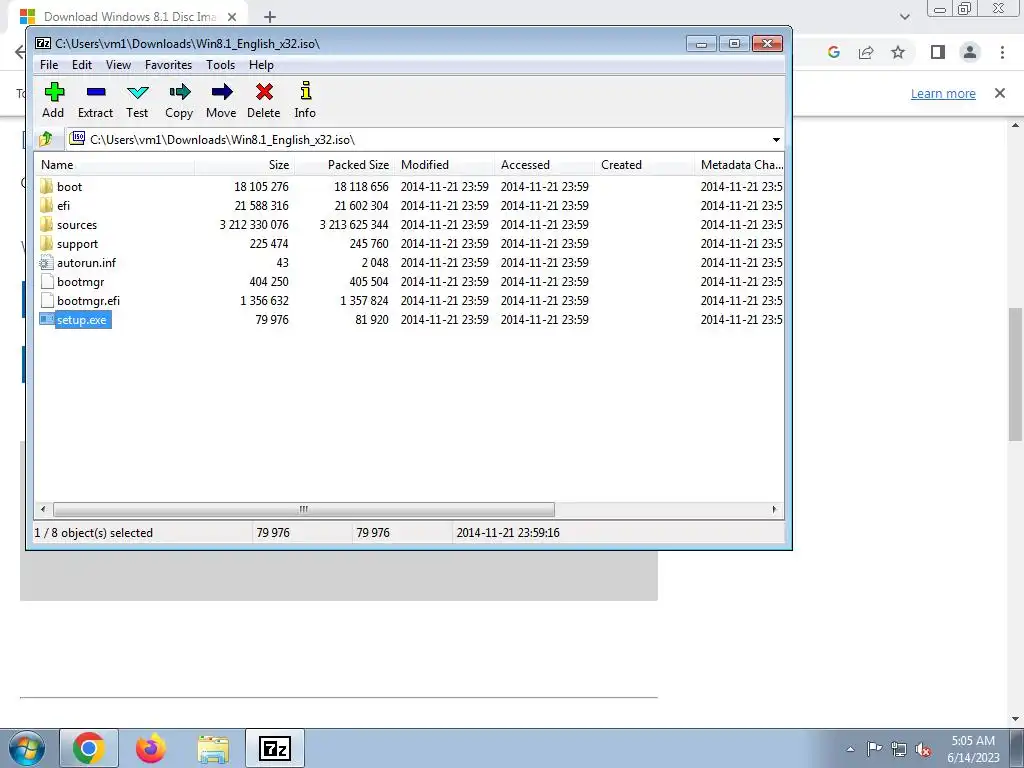Viewport: 1024px width, 768px height.
Task: Select the support folder icon
Action: tap(46, 243)
